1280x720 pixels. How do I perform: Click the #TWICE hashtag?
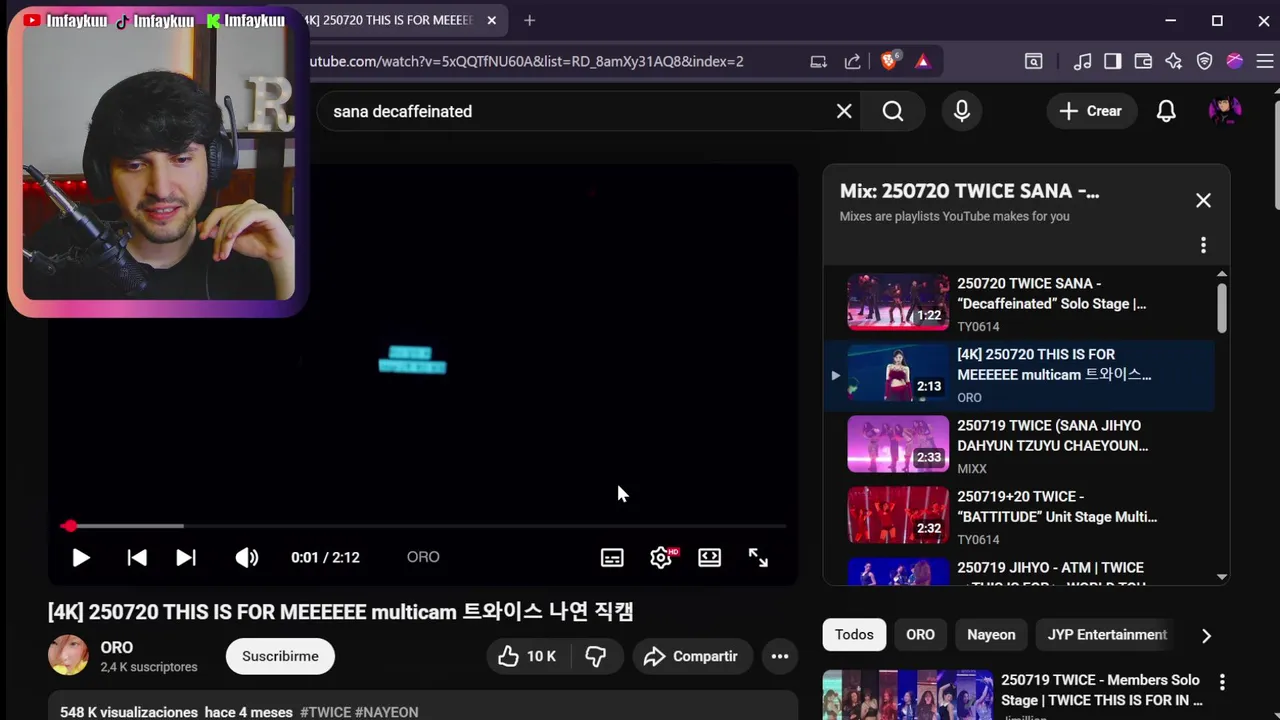tap(325, 712)
